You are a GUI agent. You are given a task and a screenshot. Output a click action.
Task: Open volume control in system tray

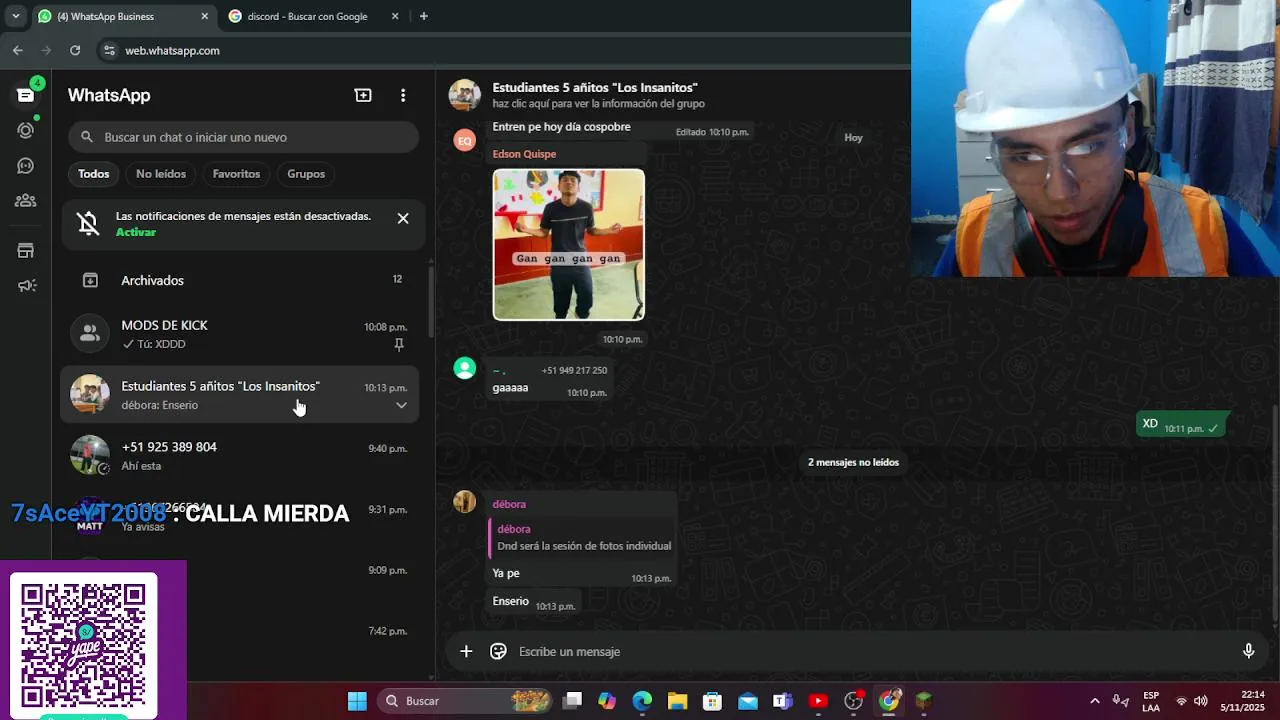(x=1201, y=701)
